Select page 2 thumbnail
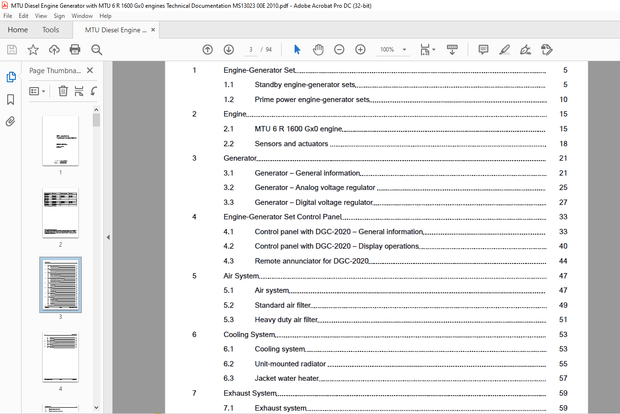The width and height of the screenshot is (620, 414). (x=60, y=213)
